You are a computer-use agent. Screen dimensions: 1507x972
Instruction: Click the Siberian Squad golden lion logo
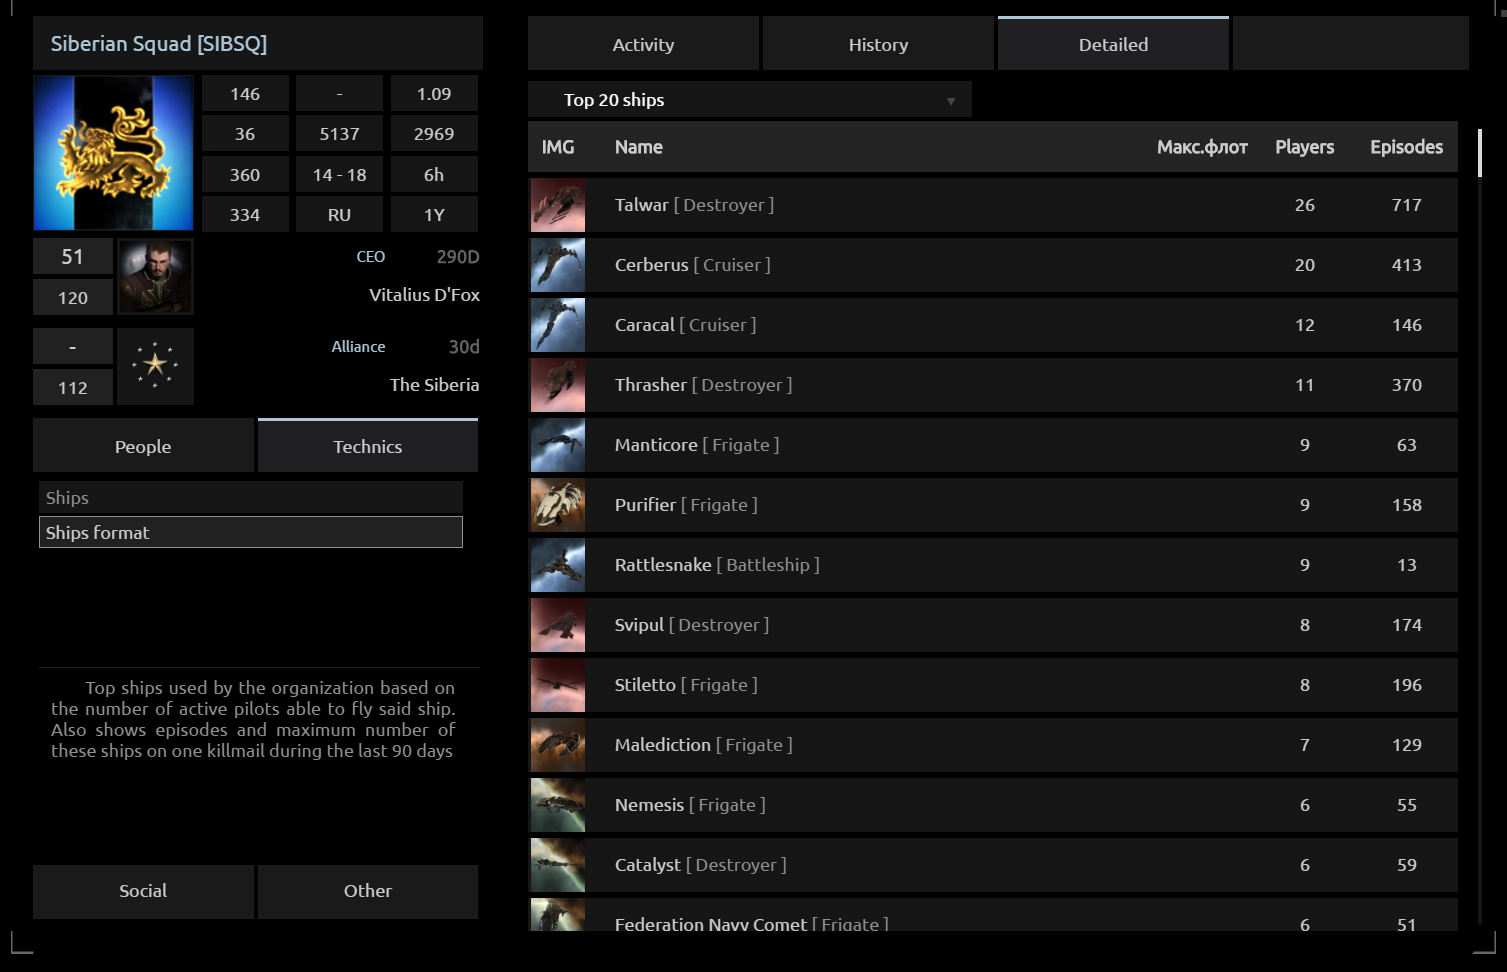pyautogui.click(x=113, y=153)
